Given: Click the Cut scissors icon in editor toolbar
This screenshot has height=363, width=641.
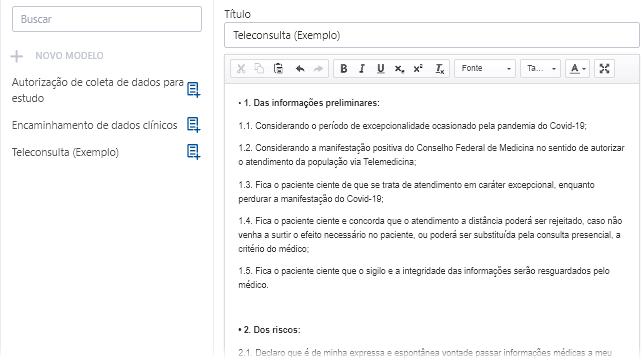Looking at the screenshot, I should [241, 69].
